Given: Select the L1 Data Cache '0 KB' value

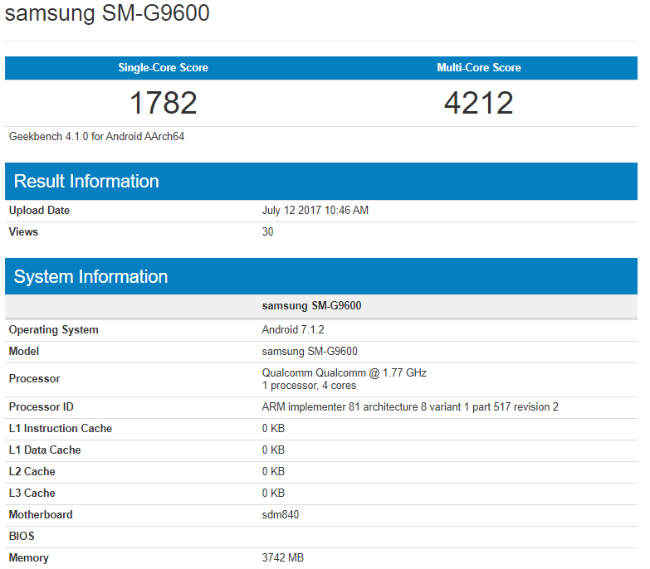Looking at the screenshot, I should 273,450.
